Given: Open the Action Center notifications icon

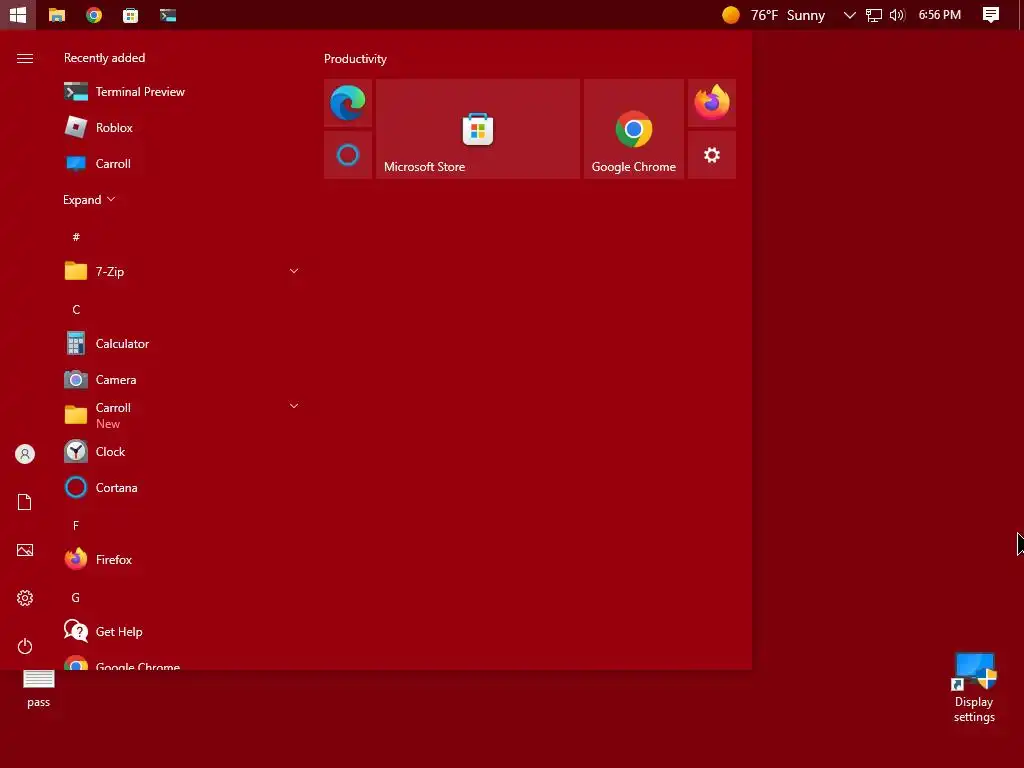Looking at the screenshot, I should click(x=991, y=14).
